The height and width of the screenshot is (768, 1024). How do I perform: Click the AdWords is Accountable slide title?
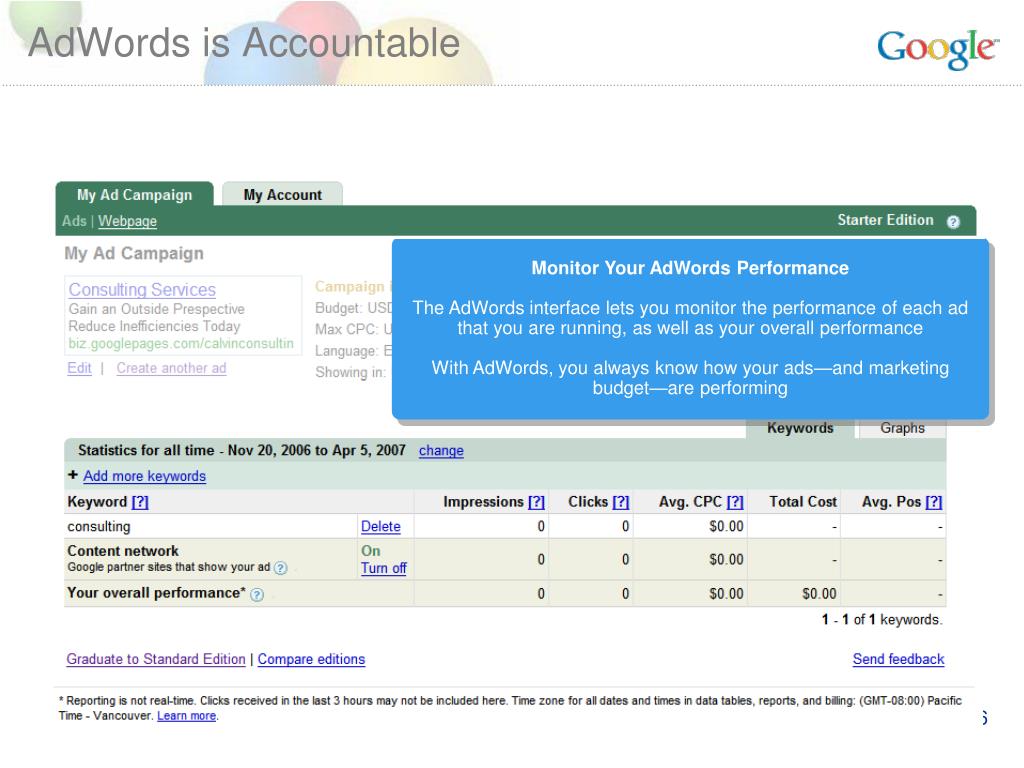[244, 42]
